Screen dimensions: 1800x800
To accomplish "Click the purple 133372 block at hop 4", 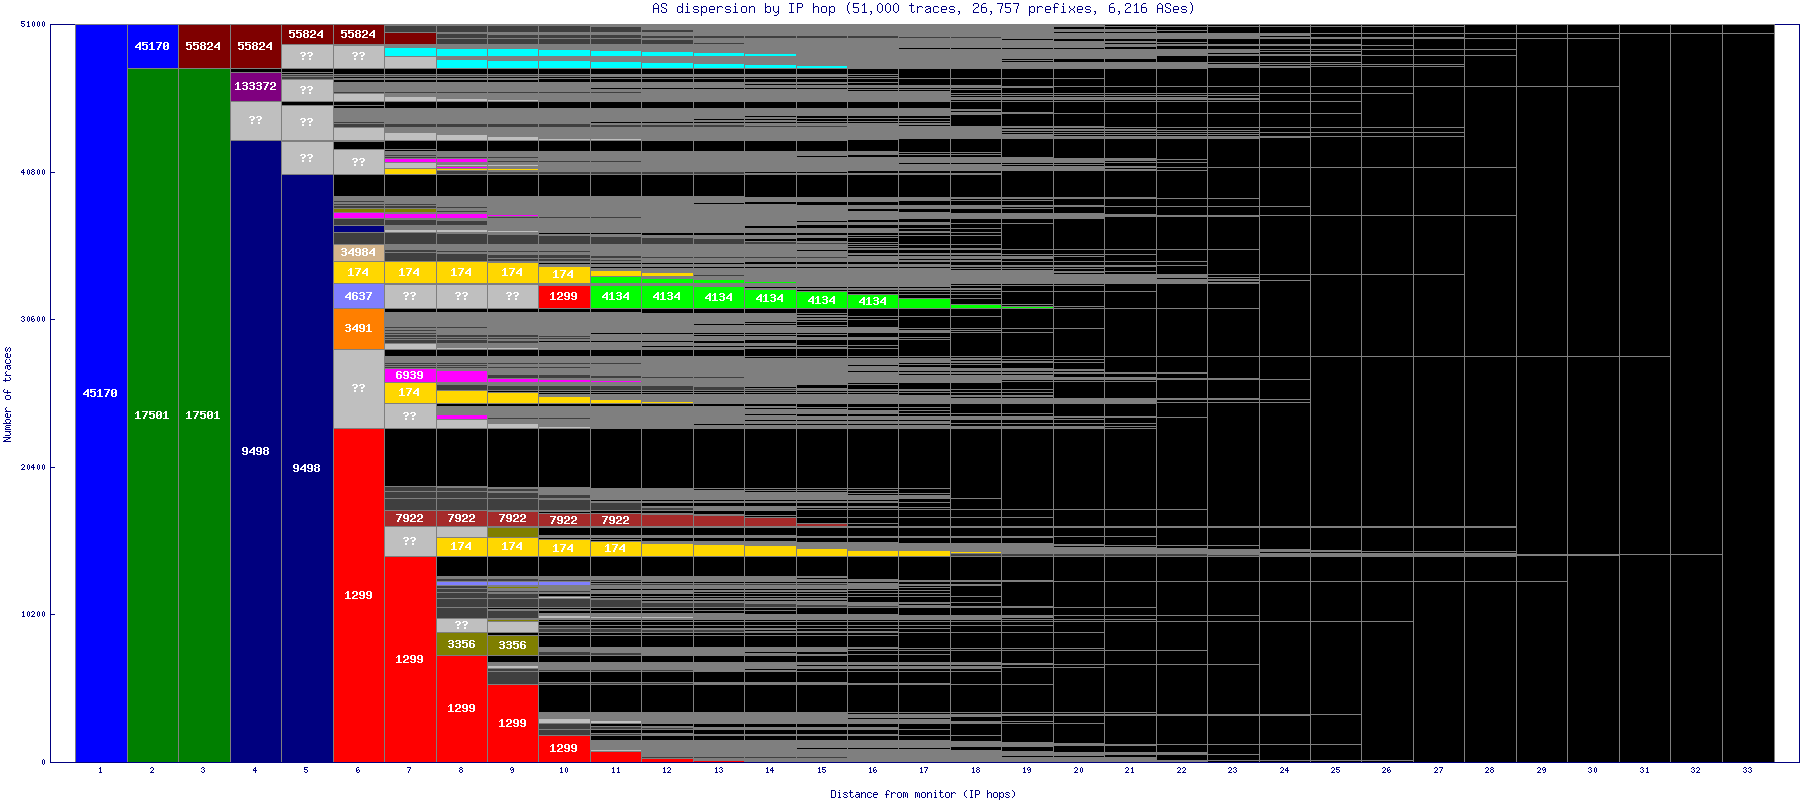I will pos(255,86).
